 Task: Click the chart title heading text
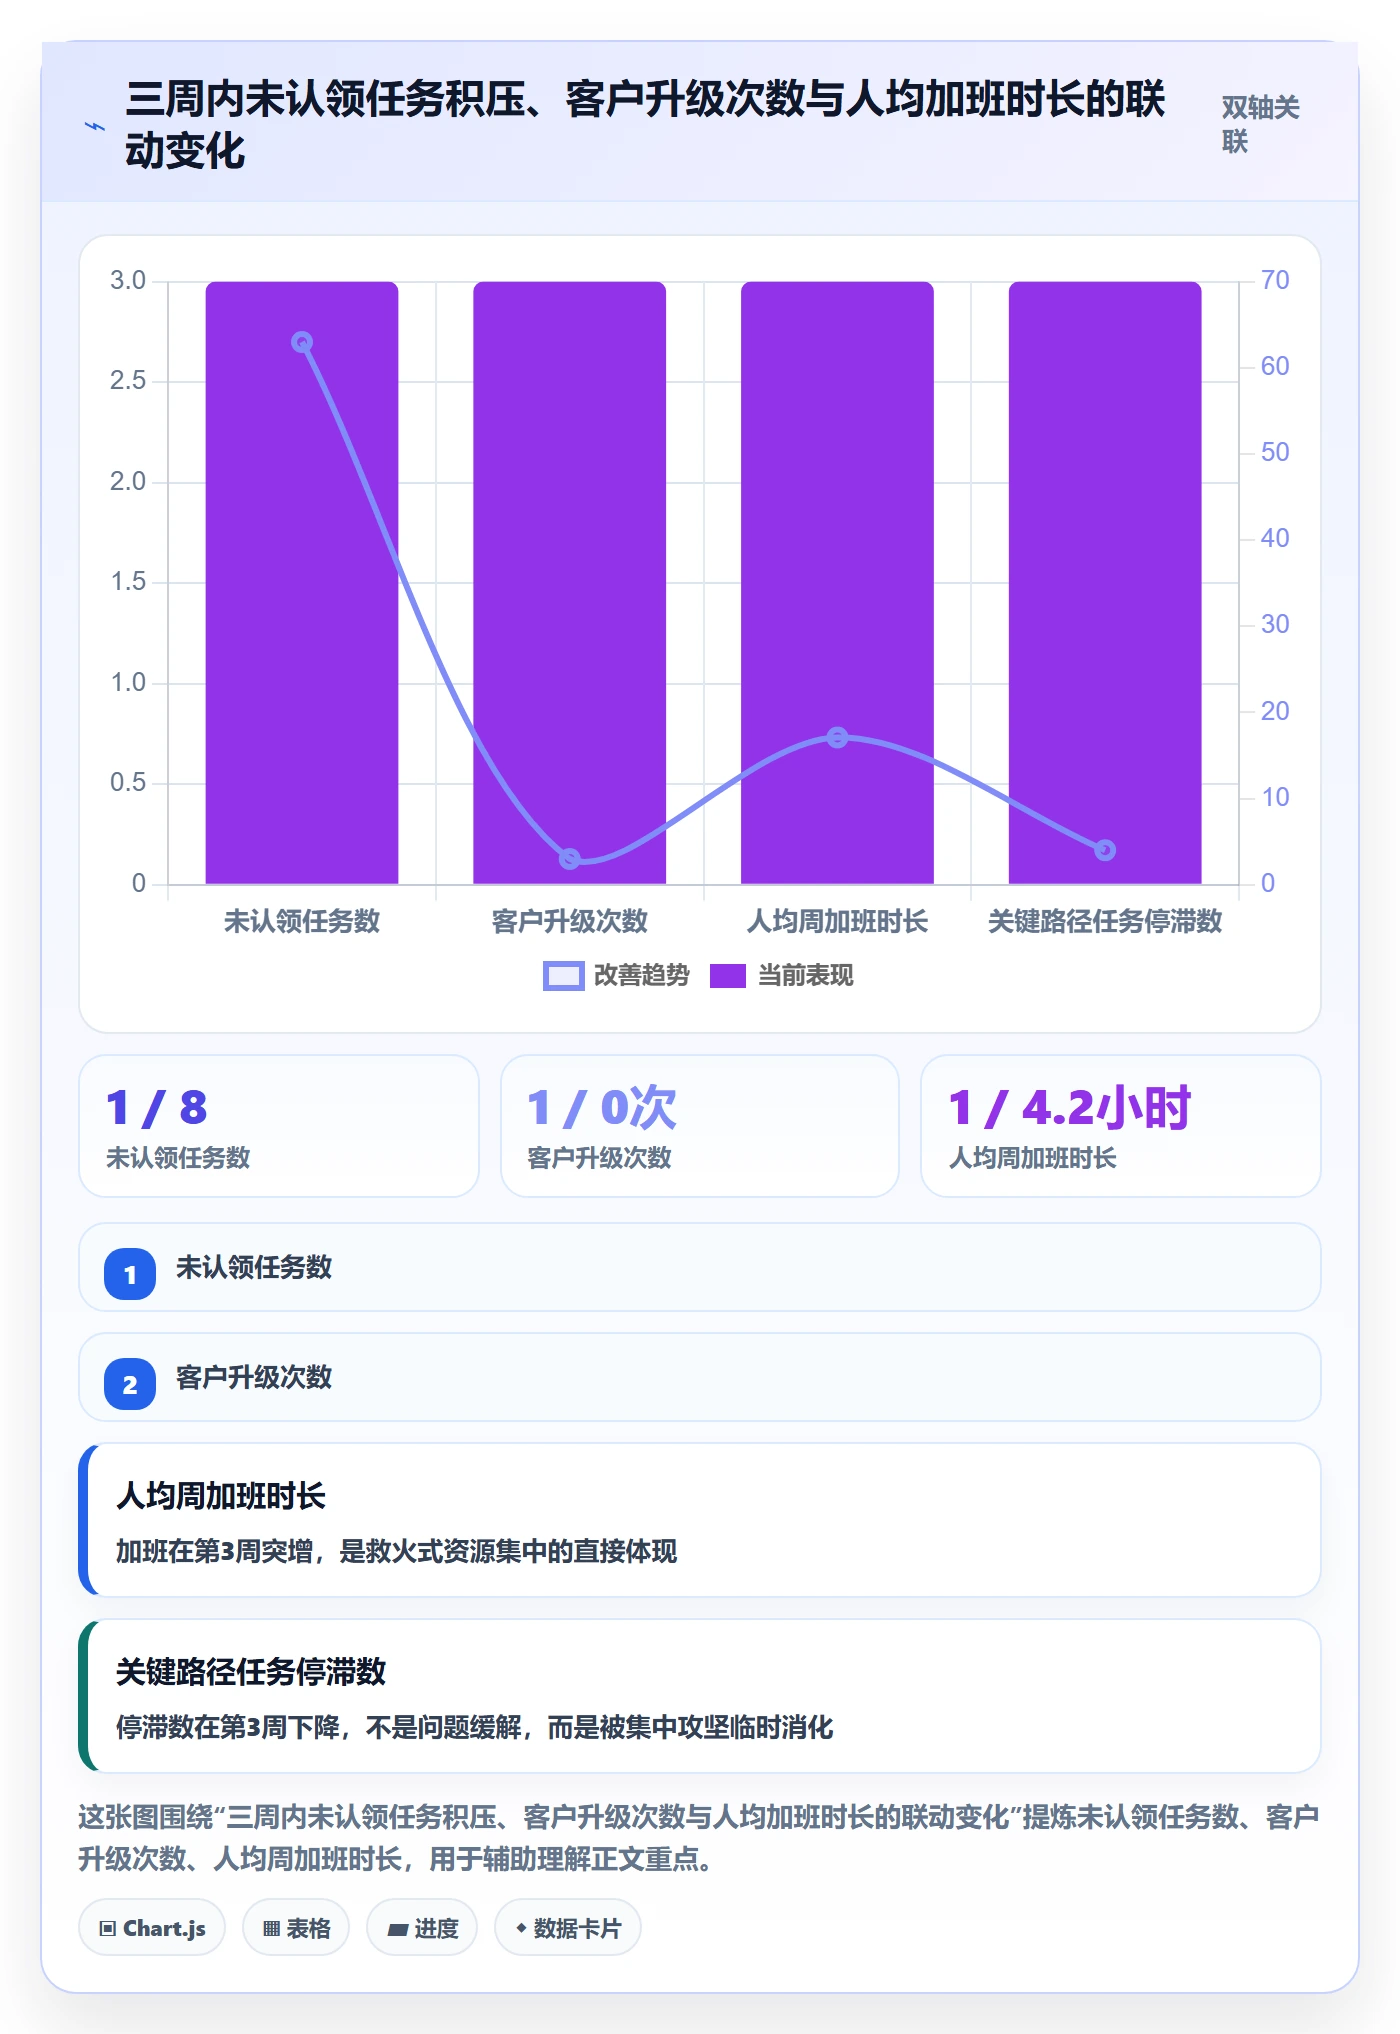click(x=645, y=125)
